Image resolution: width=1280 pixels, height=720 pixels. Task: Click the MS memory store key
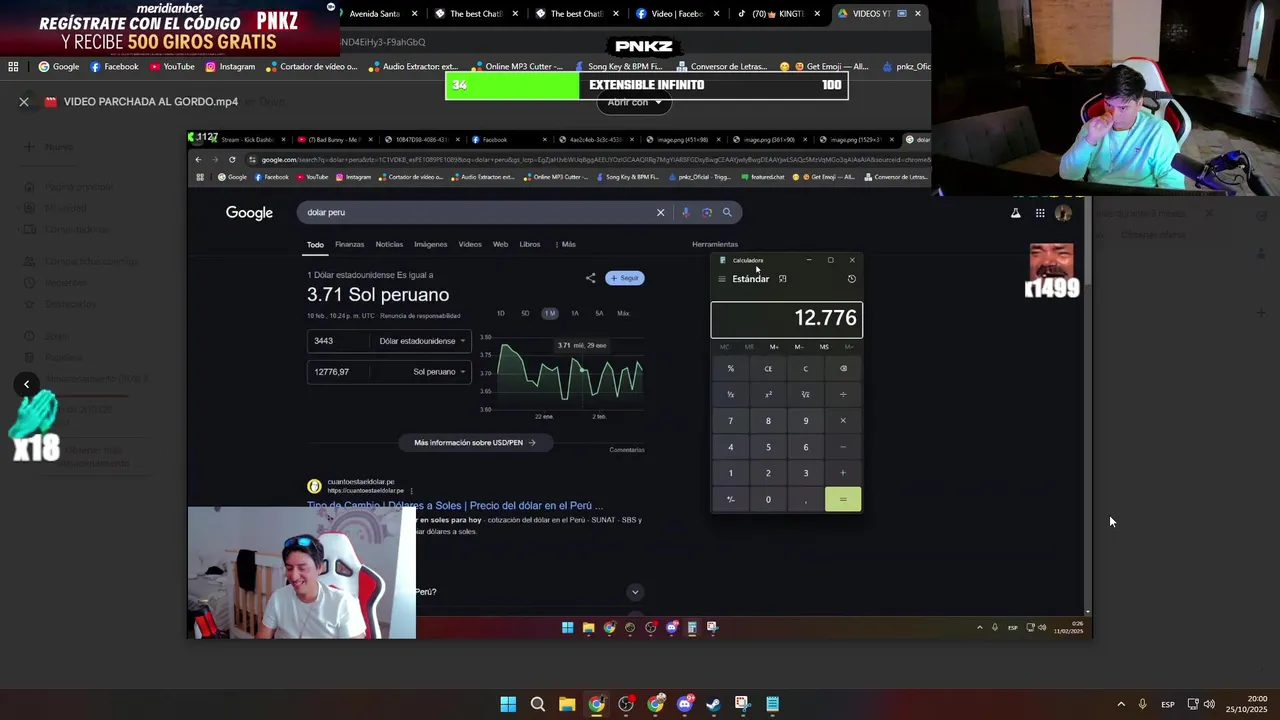click(824, 347)
